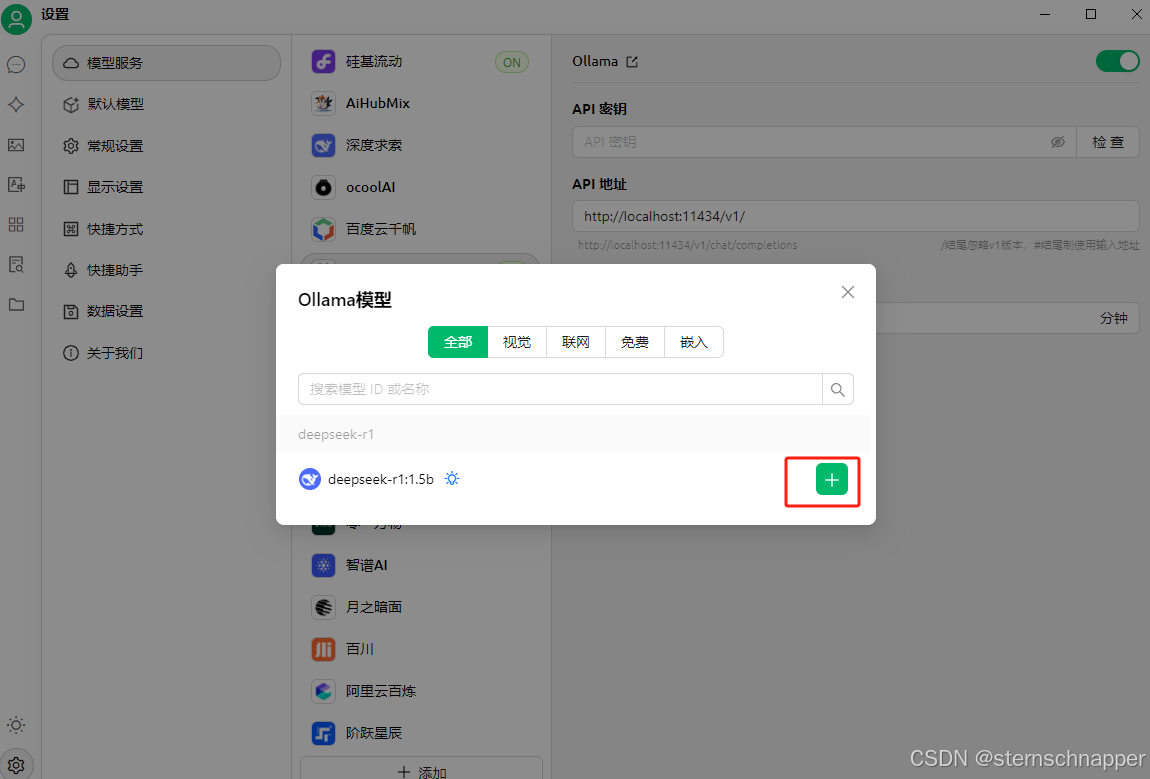Open 关于我们 settings section

pos(166,353)
